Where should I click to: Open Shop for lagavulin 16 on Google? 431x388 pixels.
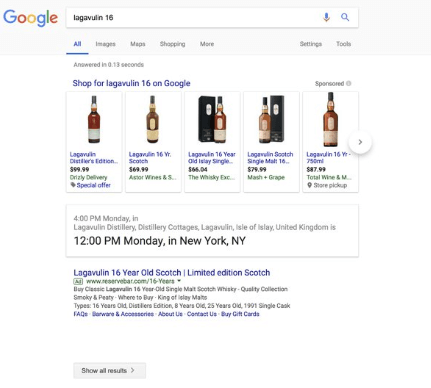[131, 83]
